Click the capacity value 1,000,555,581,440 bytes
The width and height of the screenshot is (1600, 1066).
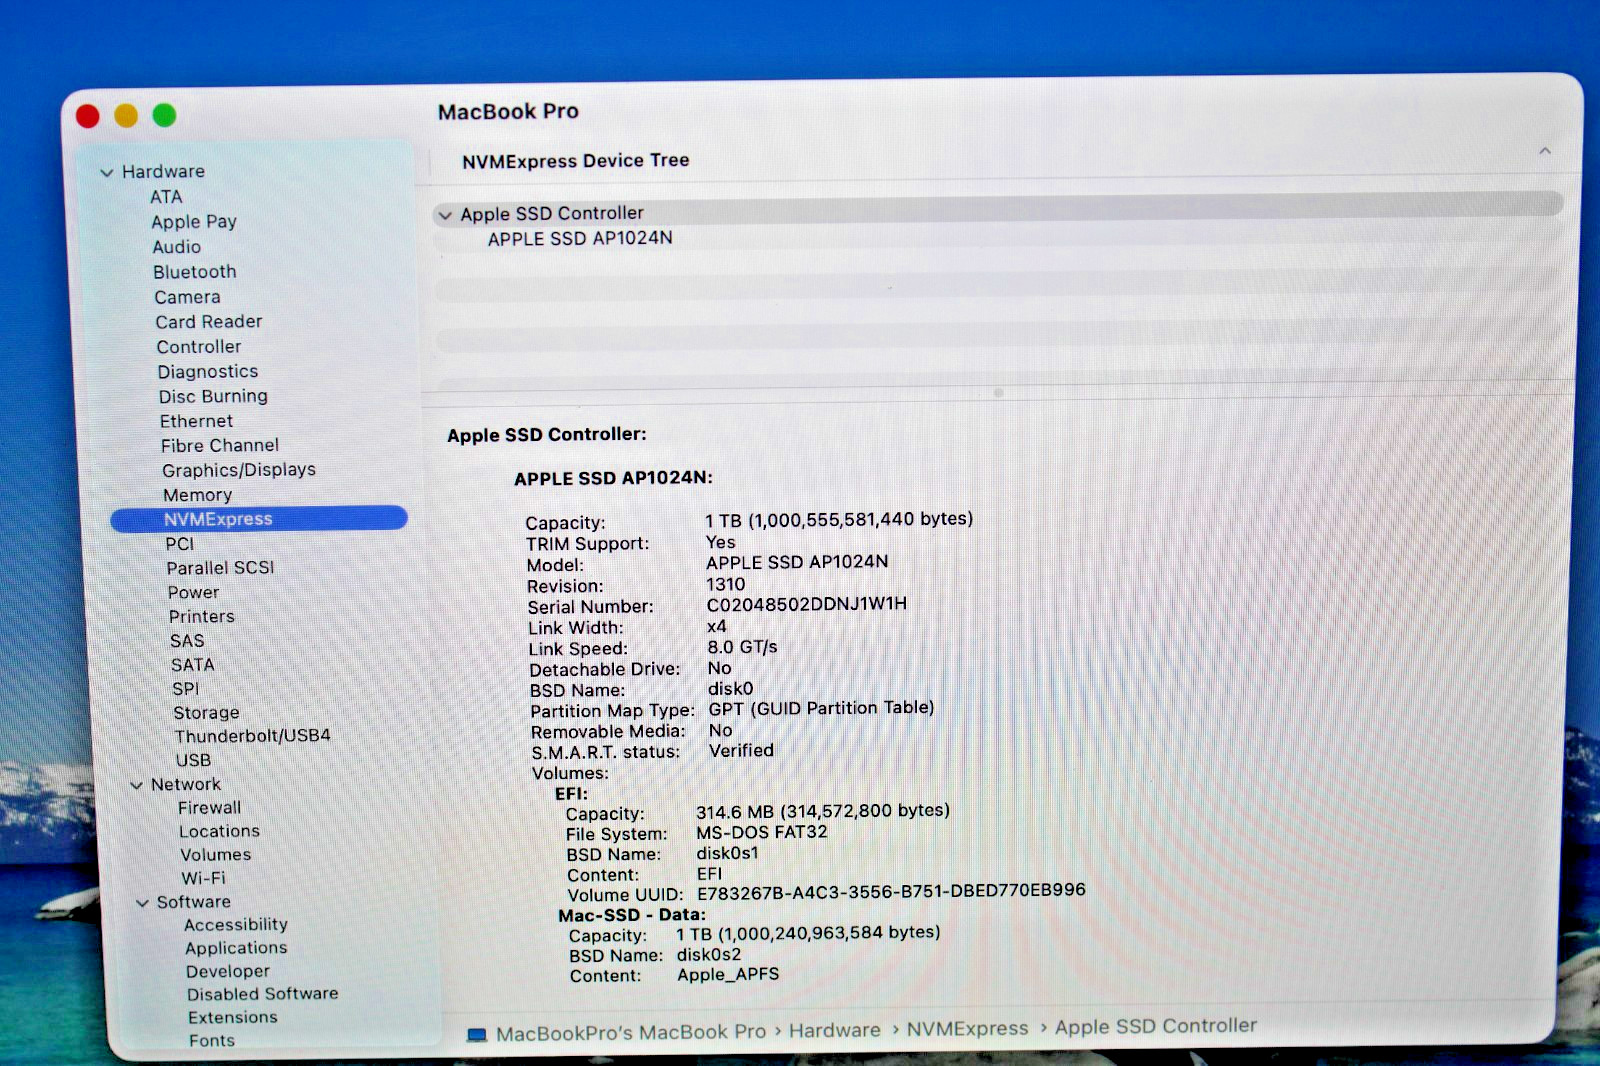click(x=839, y=520)
